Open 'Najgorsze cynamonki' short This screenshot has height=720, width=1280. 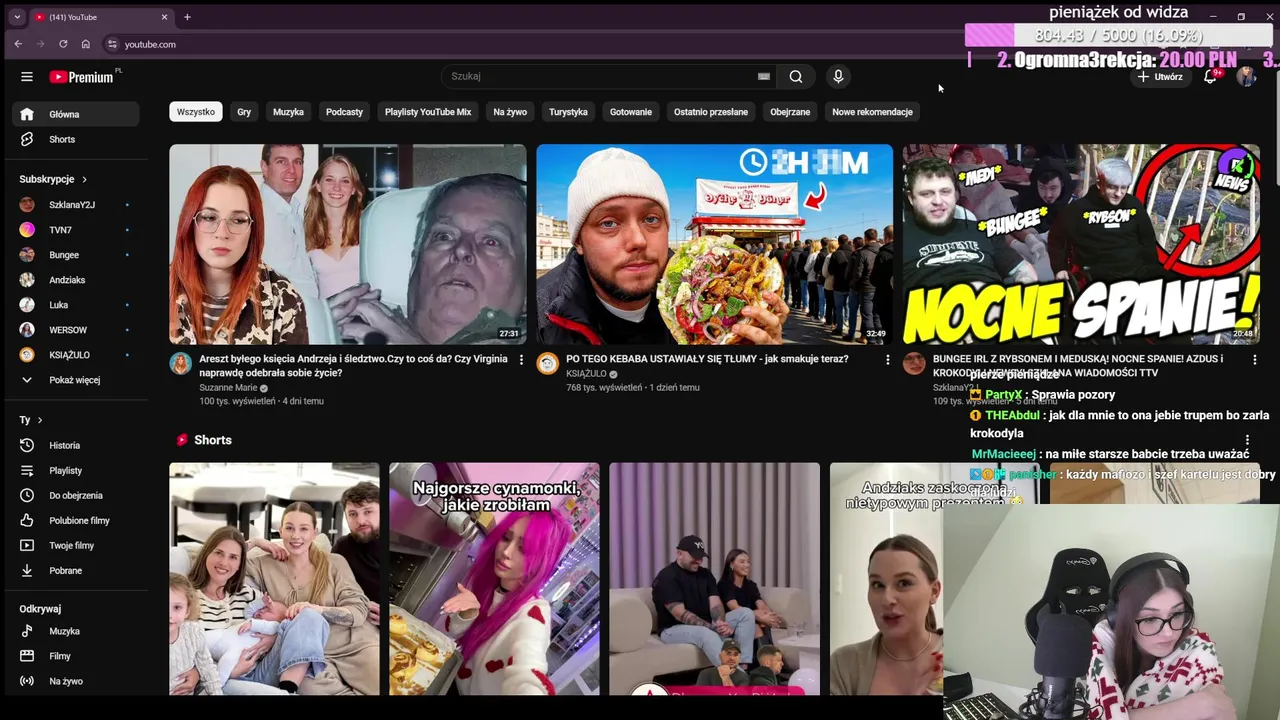494,579
